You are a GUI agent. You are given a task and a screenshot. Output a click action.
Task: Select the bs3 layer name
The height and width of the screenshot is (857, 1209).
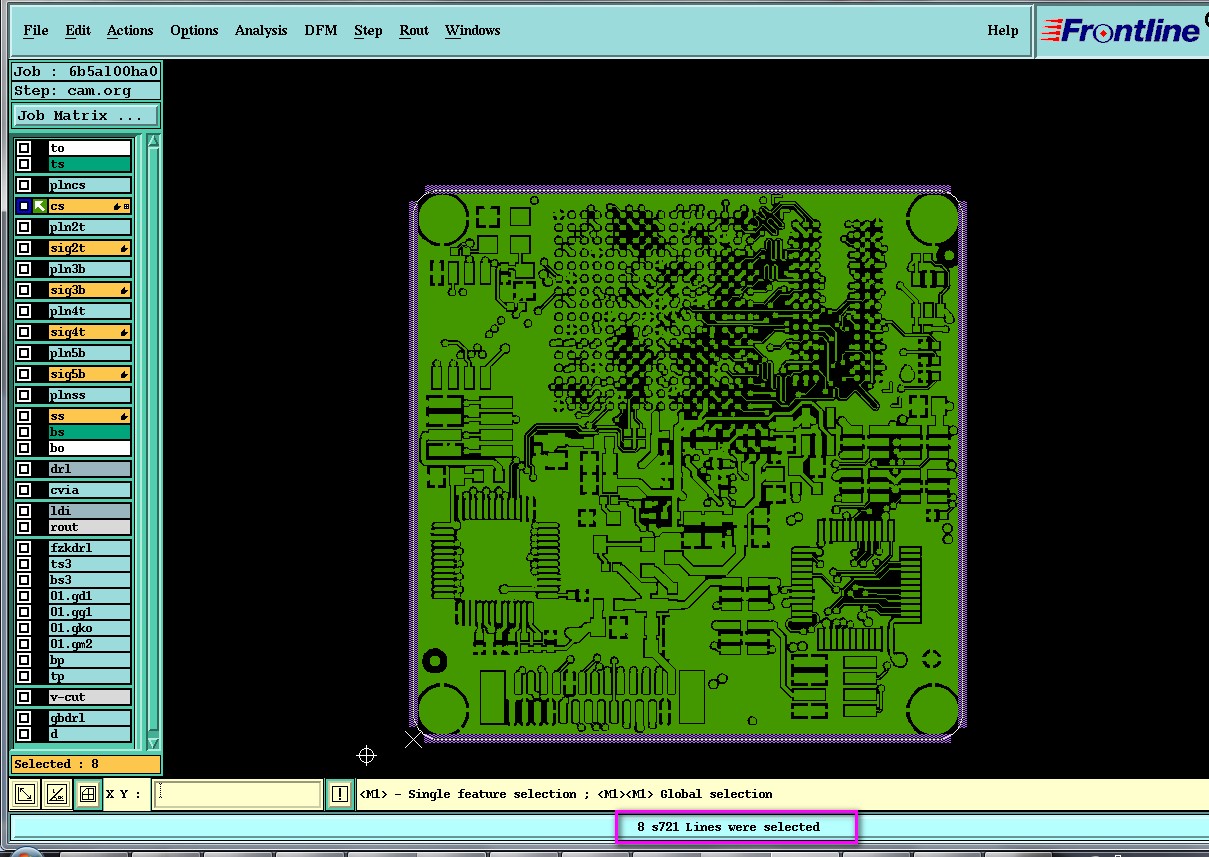click(x=90, y=580)
